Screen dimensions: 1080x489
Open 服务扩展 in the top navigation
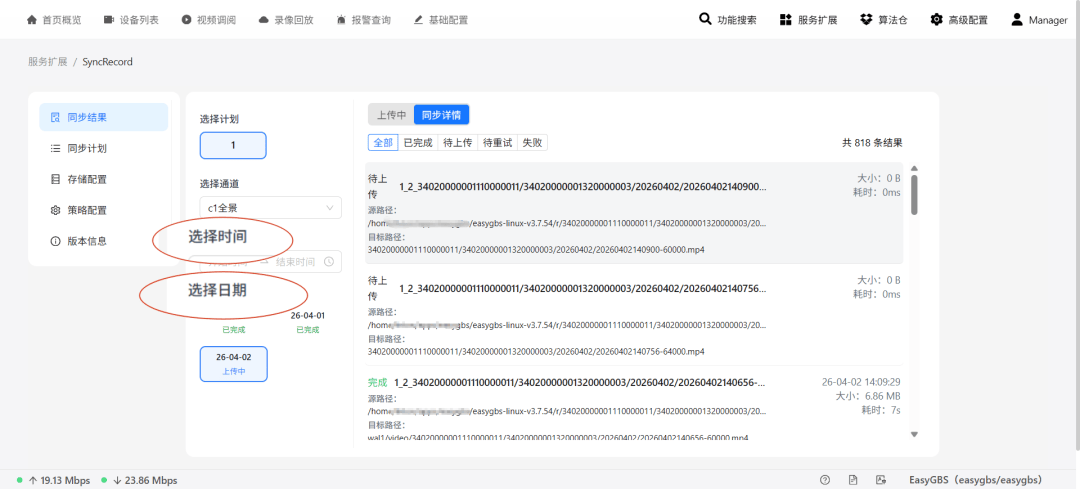pos(808,20)
